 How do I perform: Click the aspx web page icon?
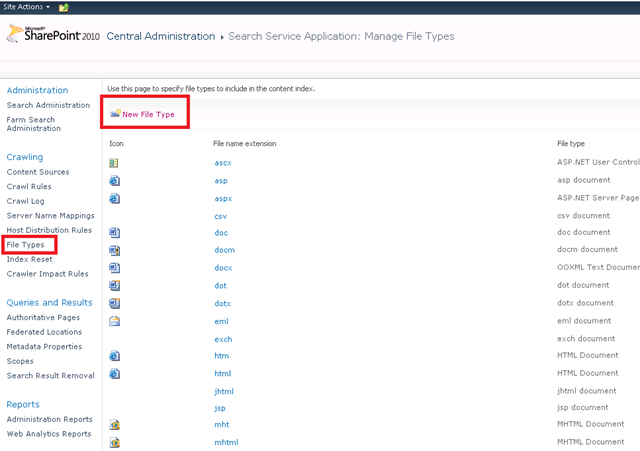[114, 199]
